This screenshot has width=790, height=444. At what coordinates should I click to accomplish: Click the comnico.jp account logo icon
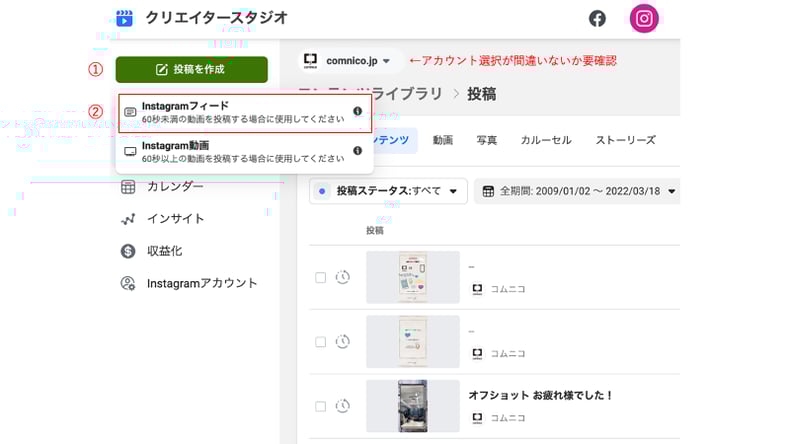tap(310, 60)
